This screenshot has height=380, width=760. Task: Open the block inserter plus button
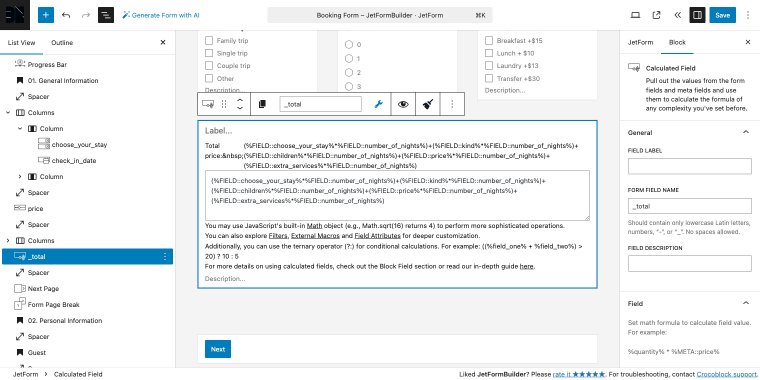tap(46, 15)
